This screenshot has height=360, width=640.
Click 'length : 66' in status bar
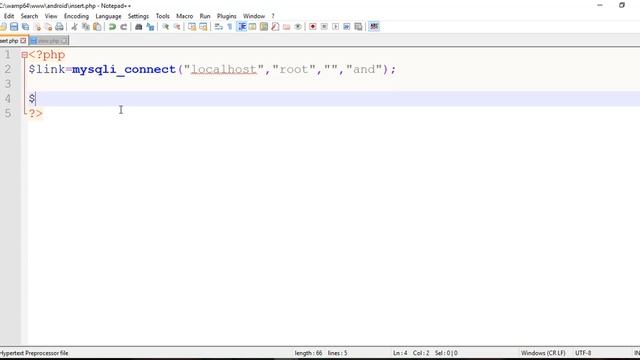[x=308, y=353]
